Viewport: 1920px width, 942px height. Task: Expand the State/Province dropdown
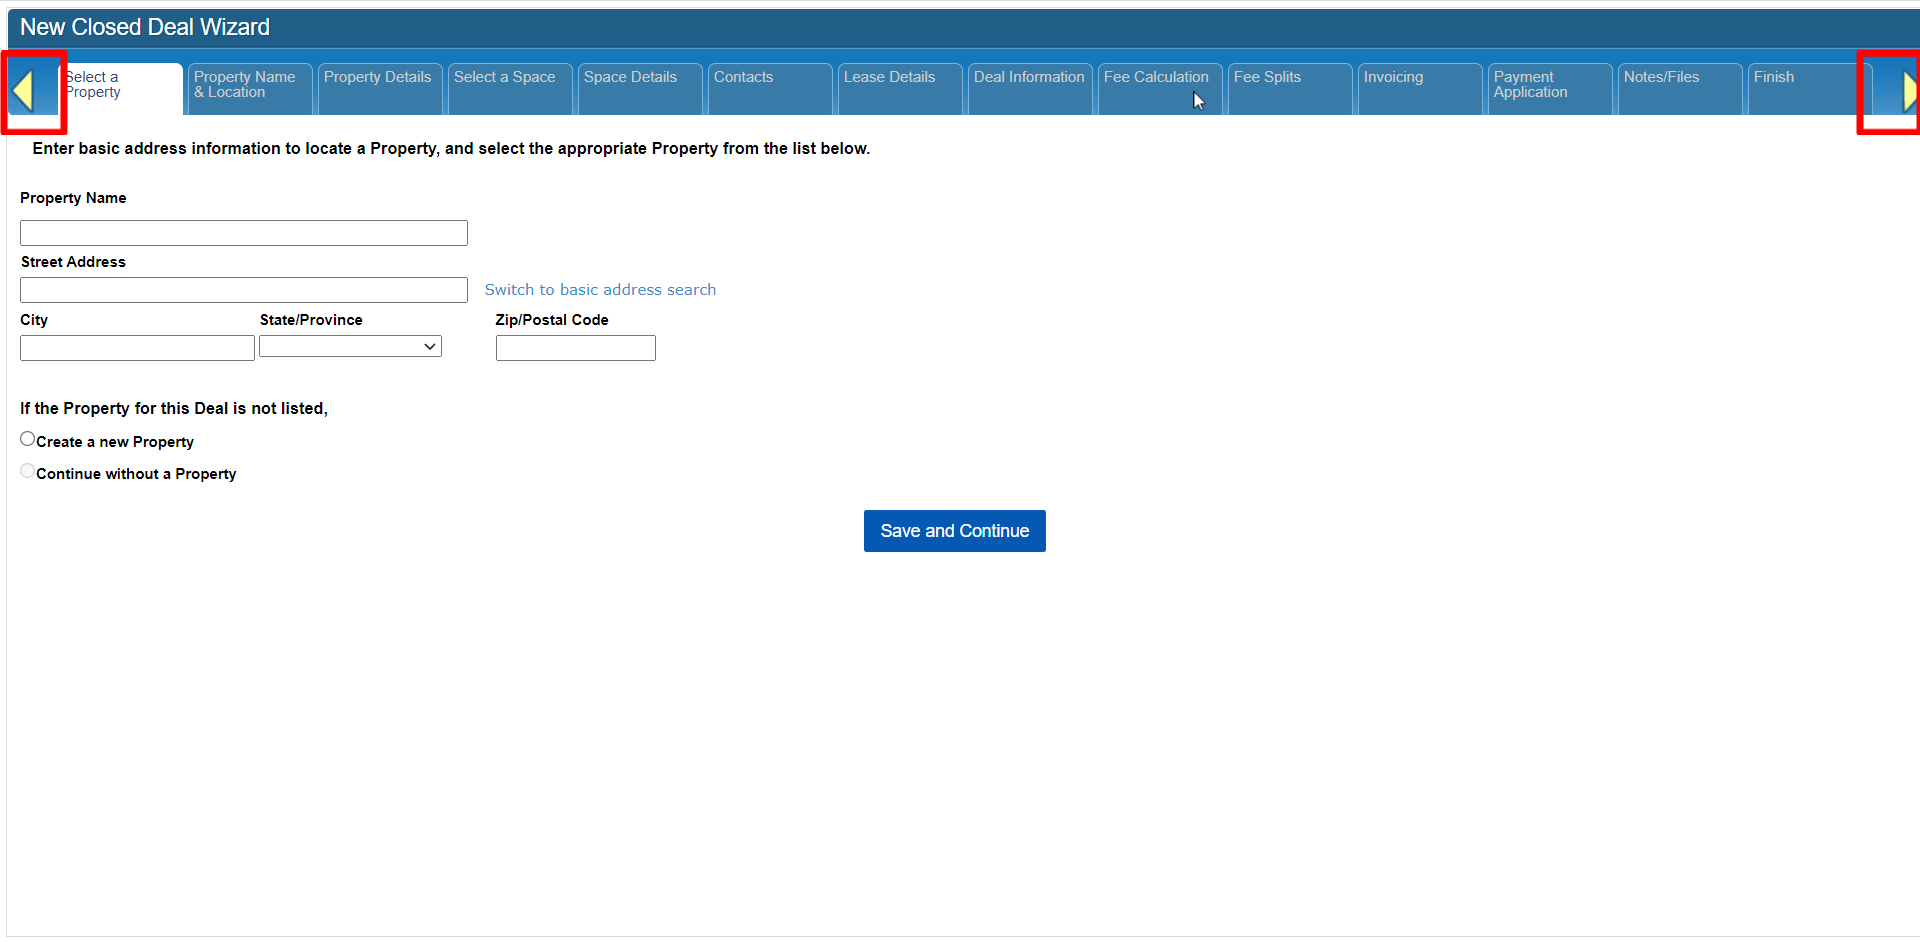[350, 347]
